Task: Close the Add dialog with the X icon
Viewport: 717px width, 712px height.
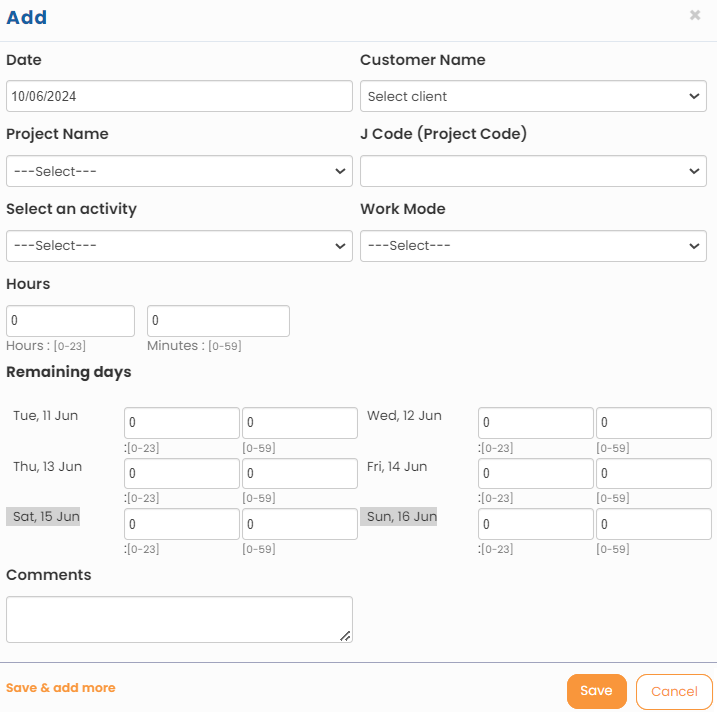Action: [x=695, y=15]
